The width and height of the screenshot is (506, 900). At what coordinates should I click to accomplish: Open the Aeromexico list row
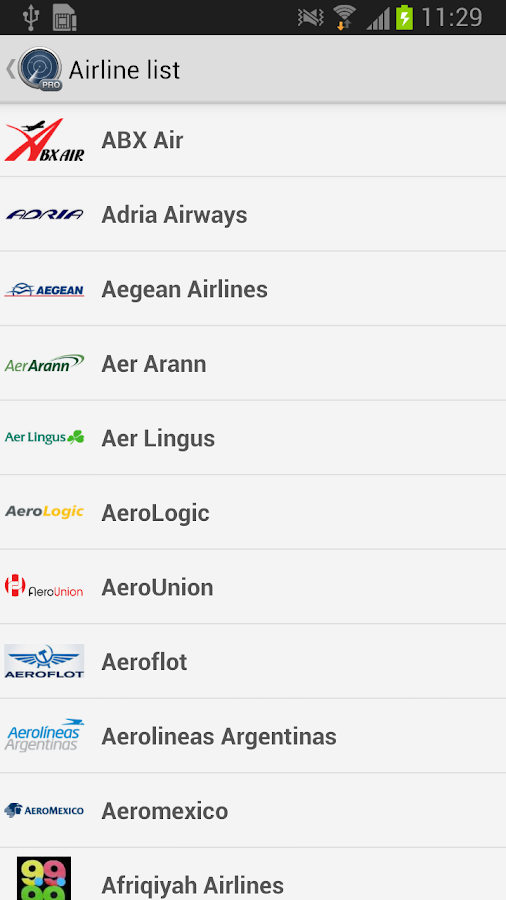(253, 810)
